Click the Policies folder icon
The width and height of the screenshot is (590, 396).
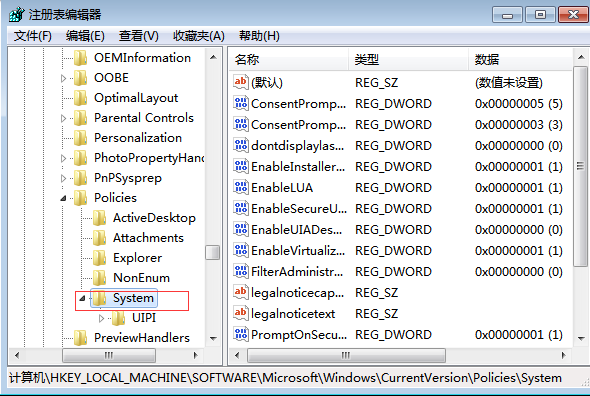coord(81,198)
